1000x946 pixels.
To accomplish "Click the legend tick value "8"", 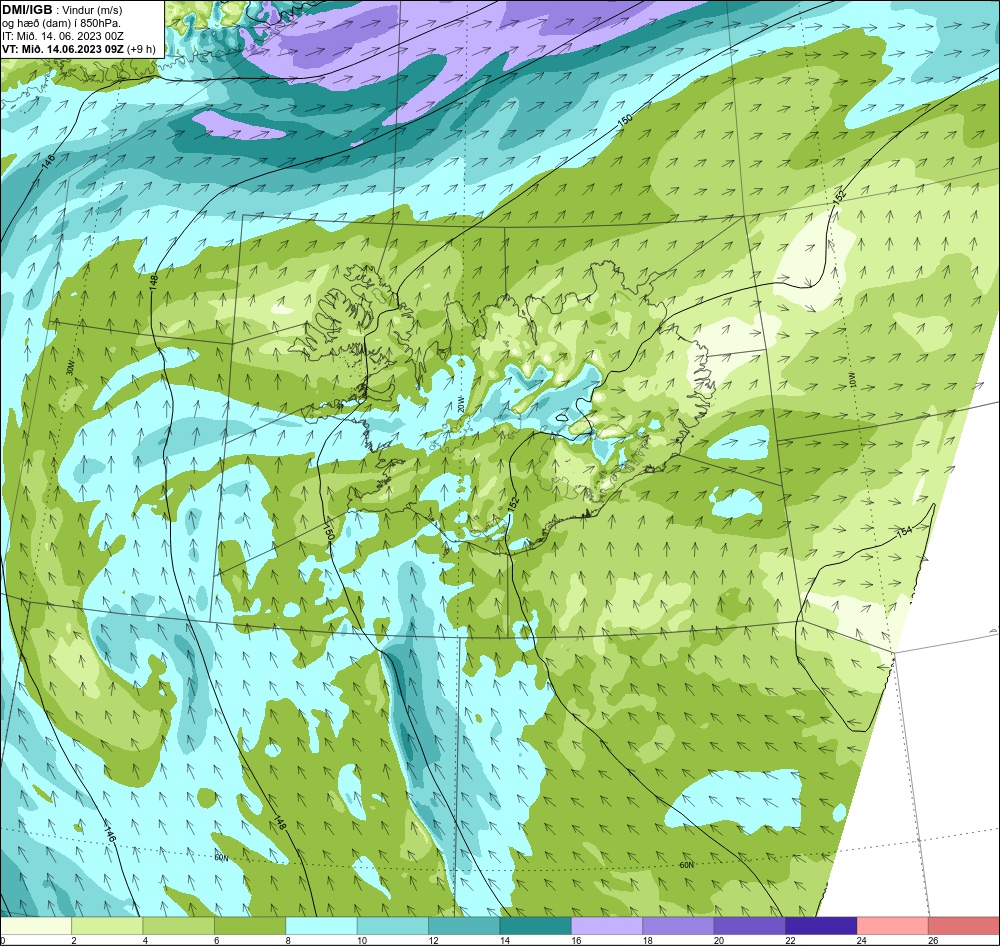I will [288, 940].
